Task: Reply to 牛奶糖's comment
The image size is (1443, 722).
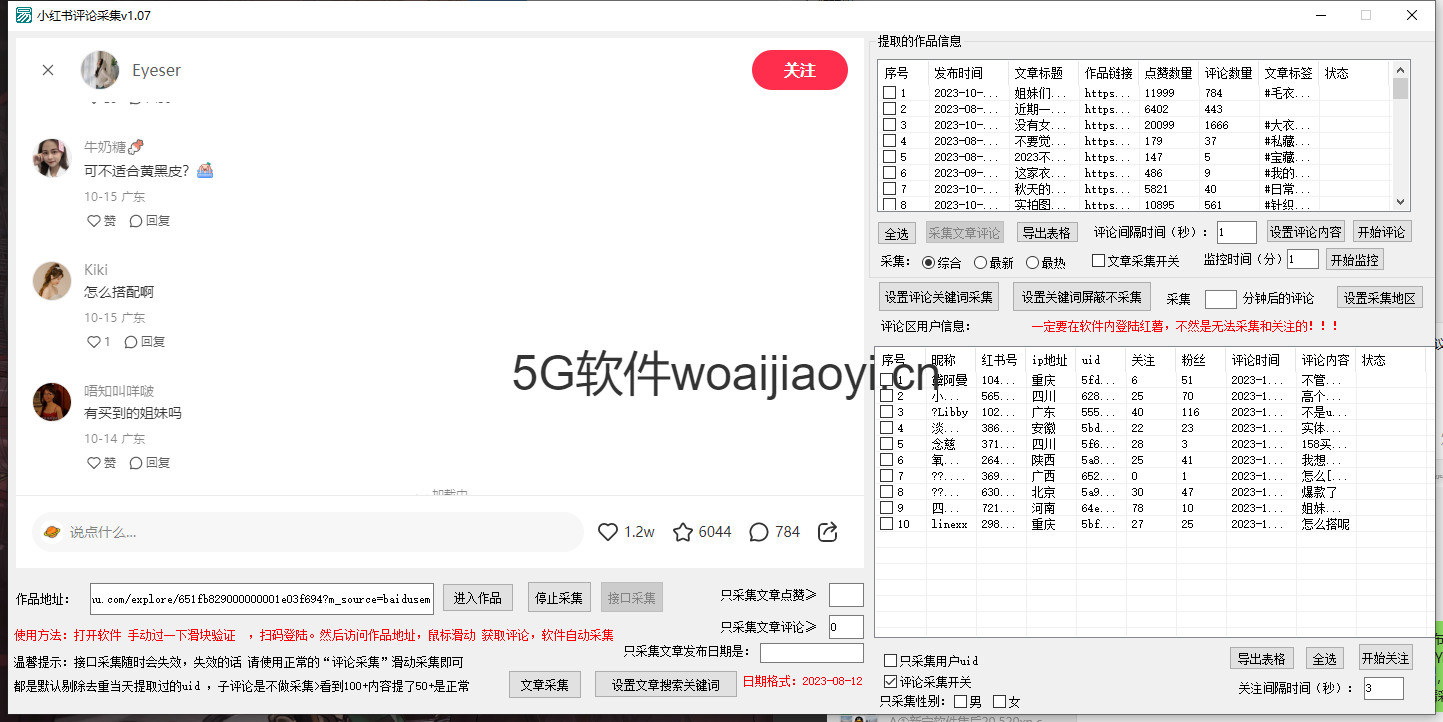Action: (150, 221)
